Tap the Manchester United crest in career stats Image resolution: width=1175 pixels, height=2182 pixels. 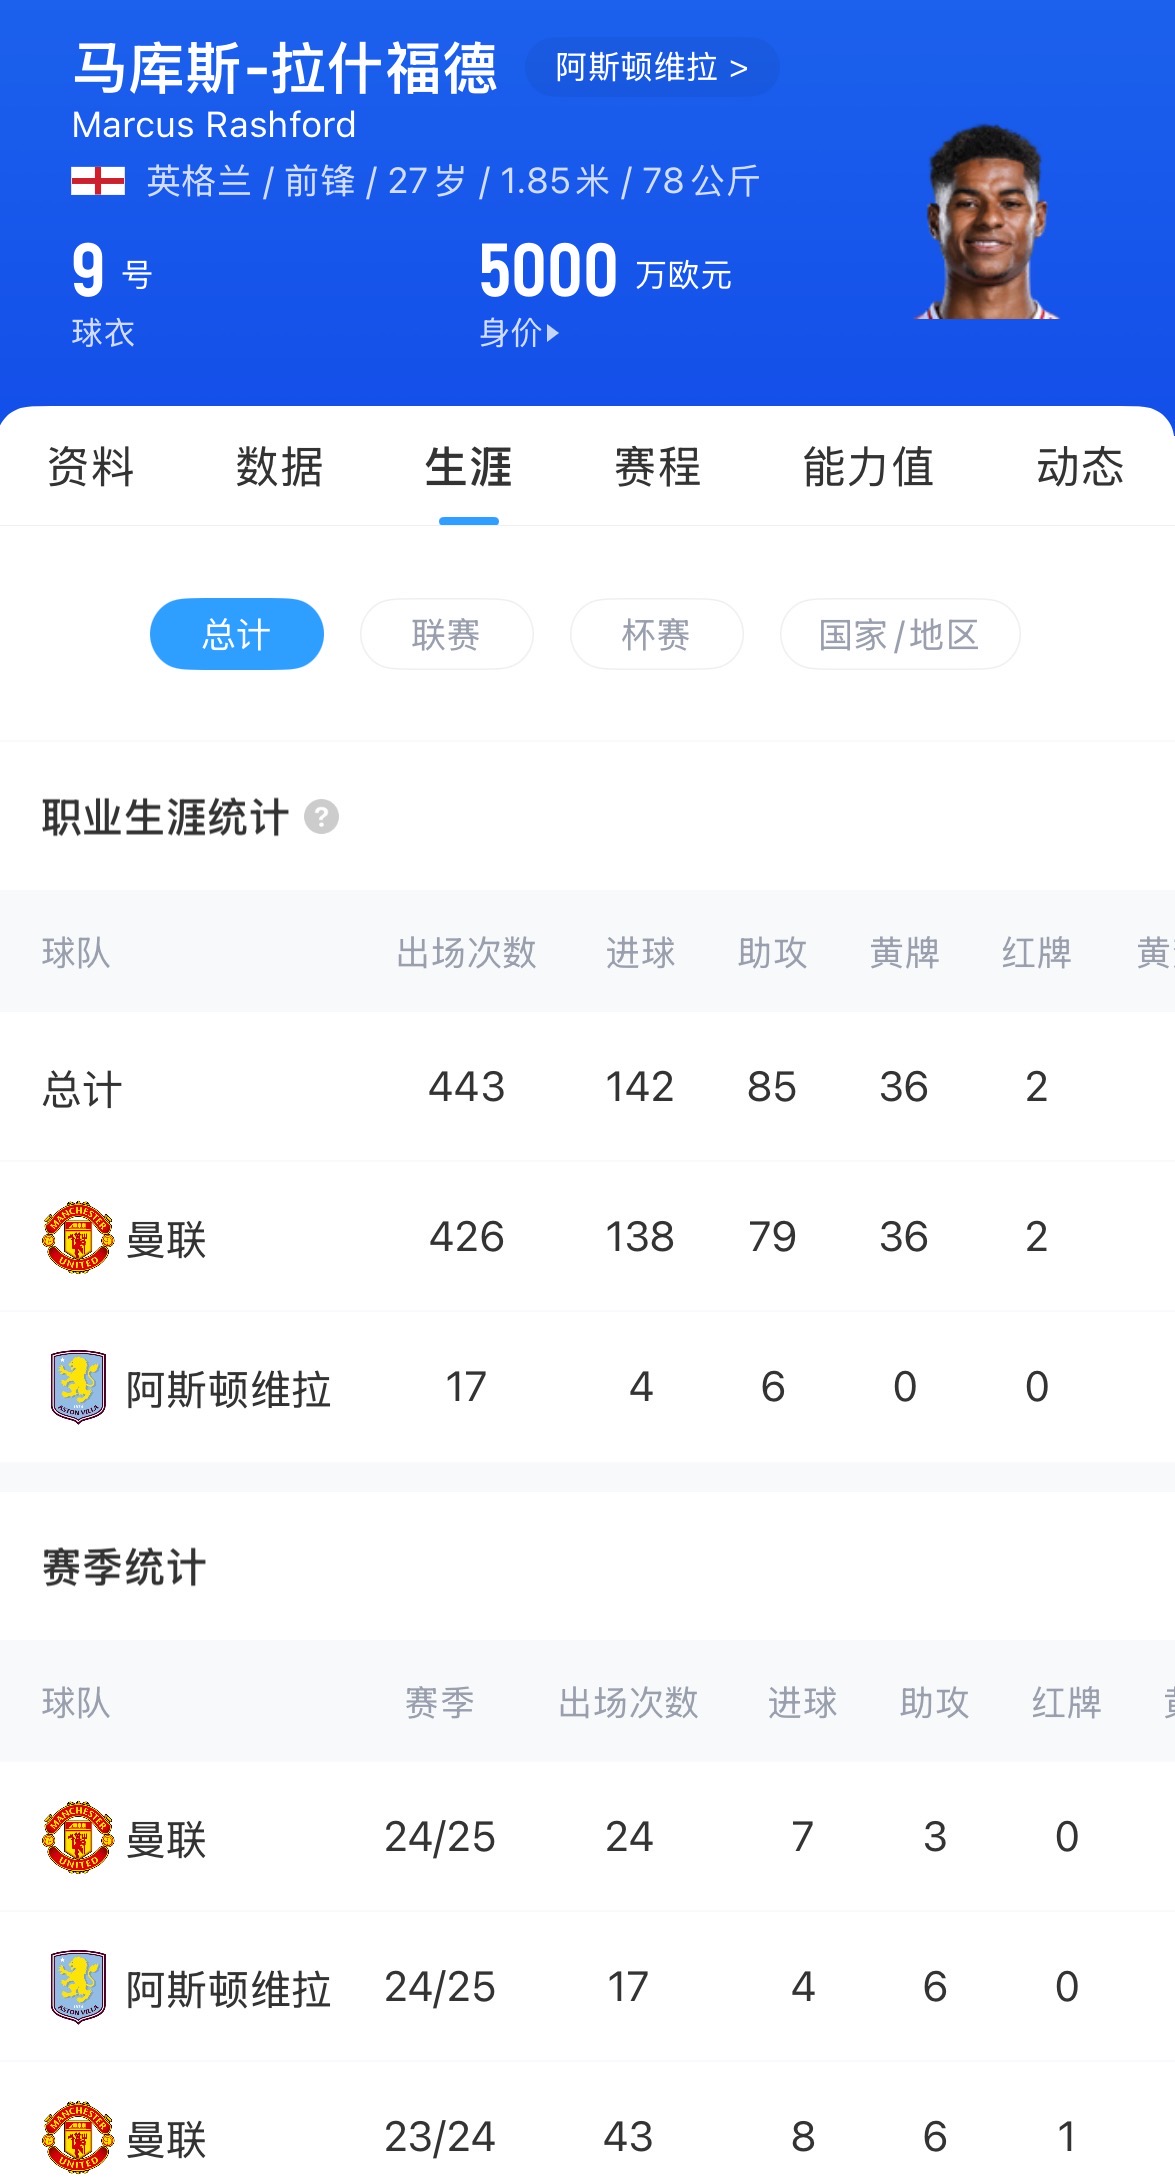click(78, 1237)
